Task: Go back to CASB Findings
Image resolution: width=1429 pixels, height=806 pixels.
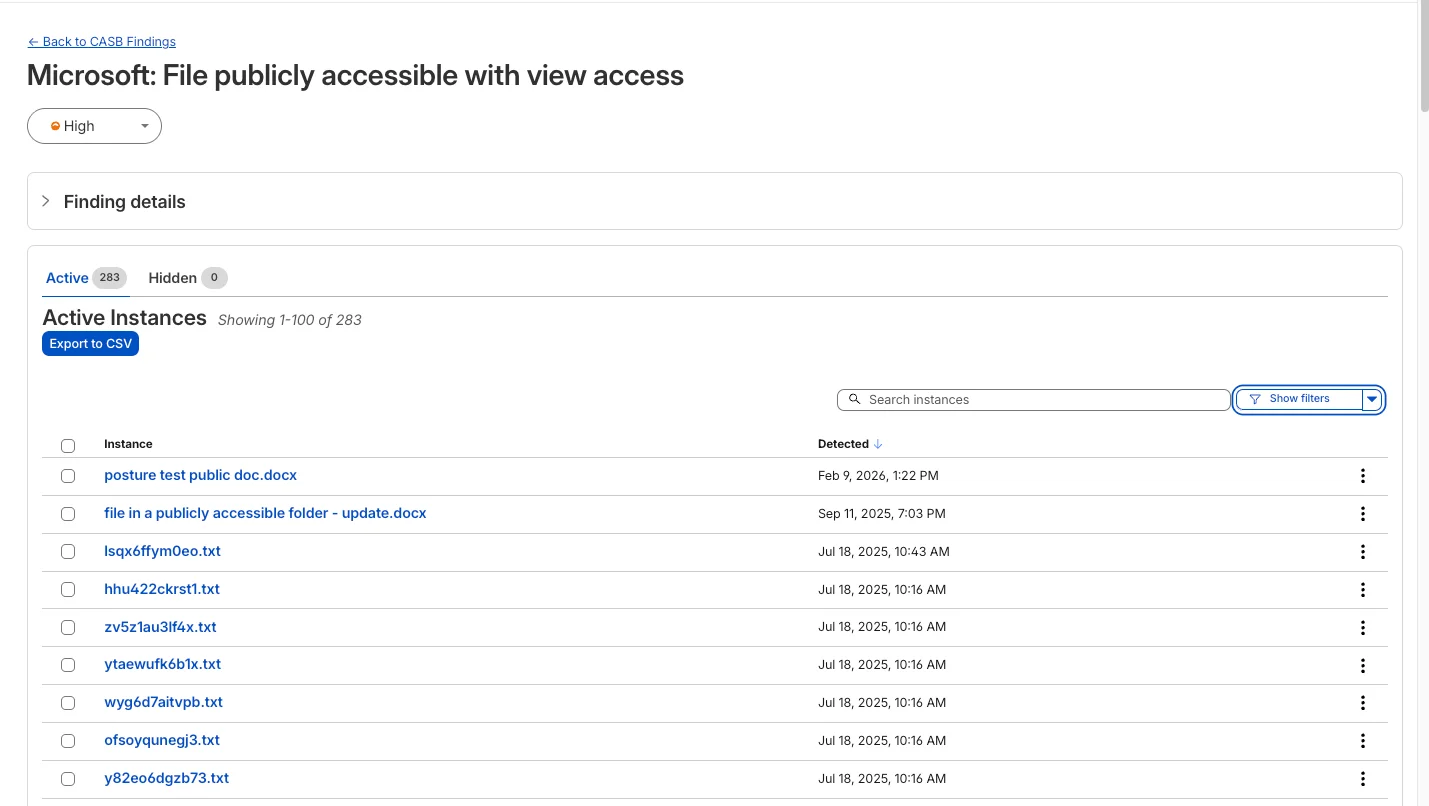Action: tap(101, 42)
